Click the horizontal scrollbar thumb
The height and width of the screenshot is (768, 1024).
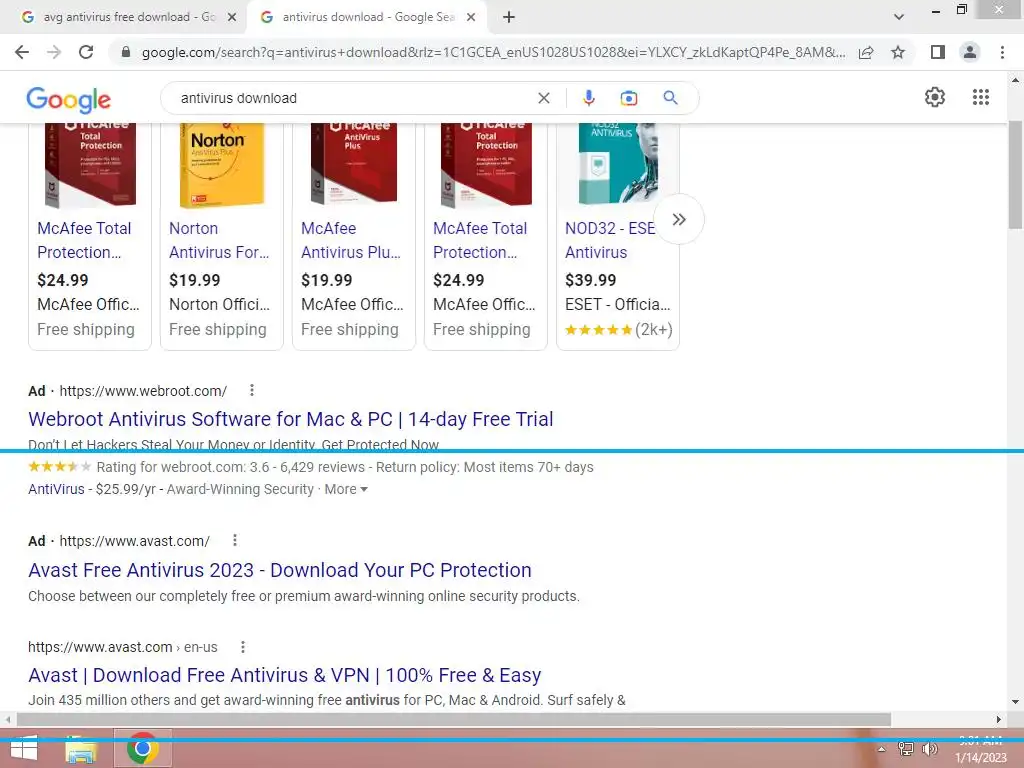[454, 720]
